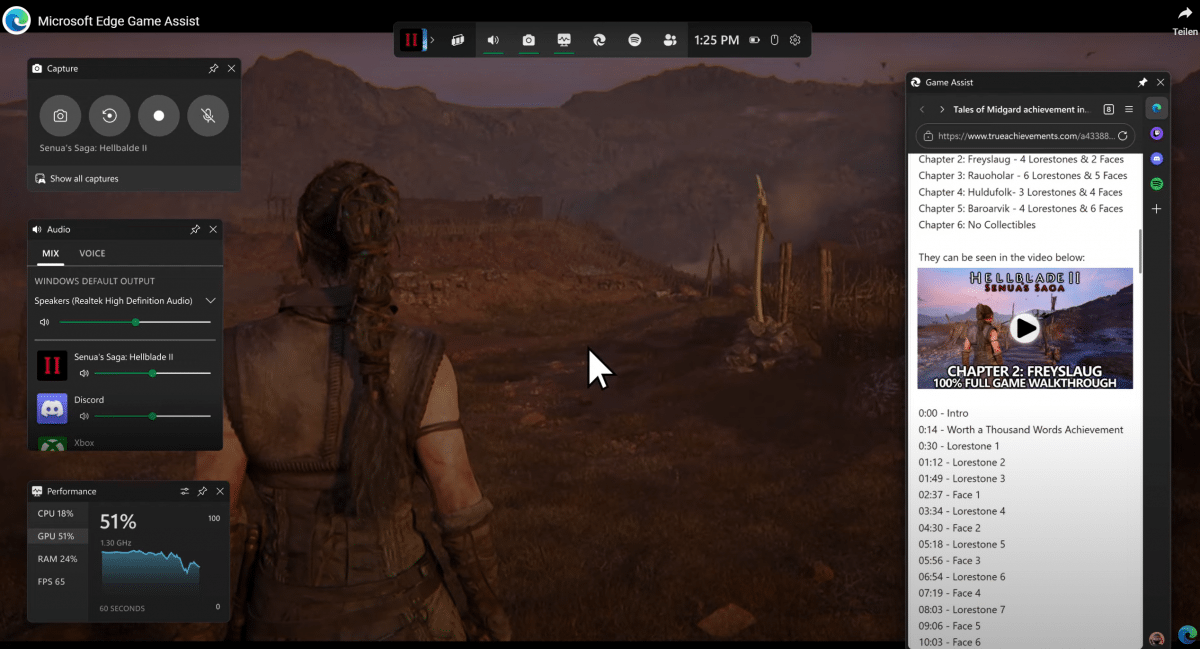Reload the page in Game Assist

tap(1123, 136)
